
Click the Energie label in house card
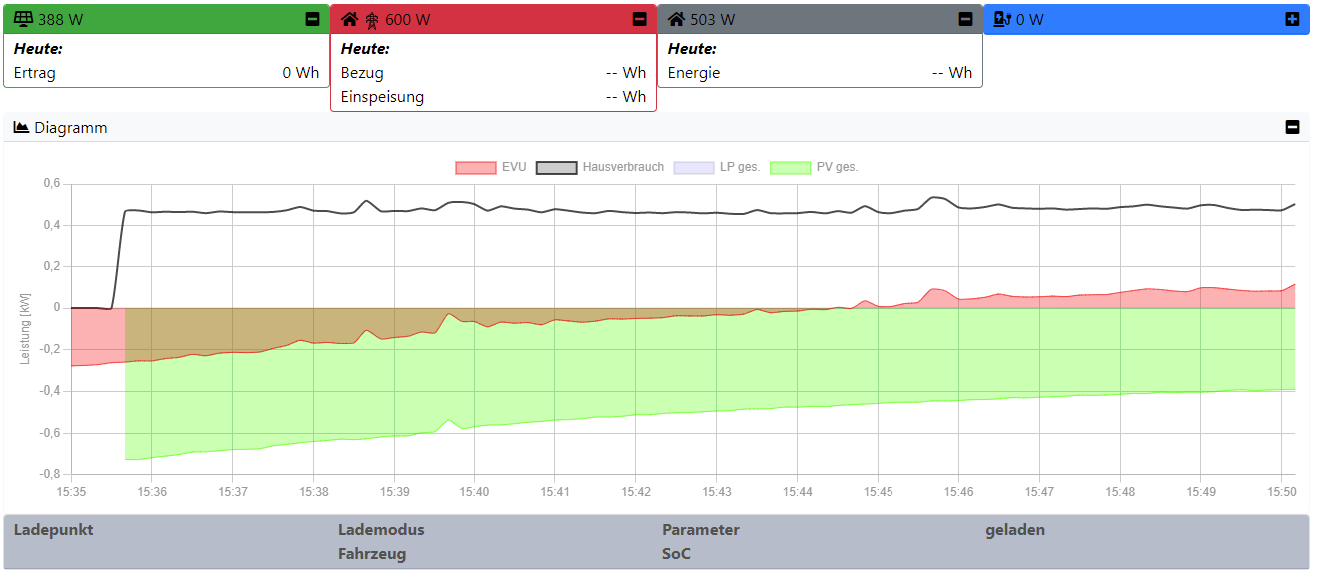click(694, 73)
